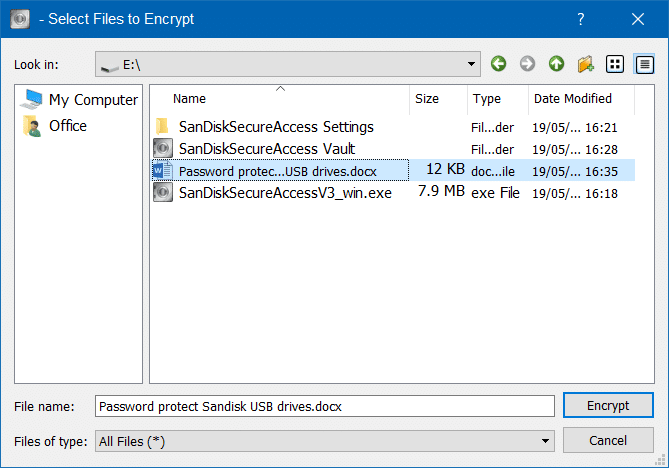Screen dimensions: 669x468
Task: Click the vault icon in the title bar
Action: pyautogui.click(x=20, y=19)
